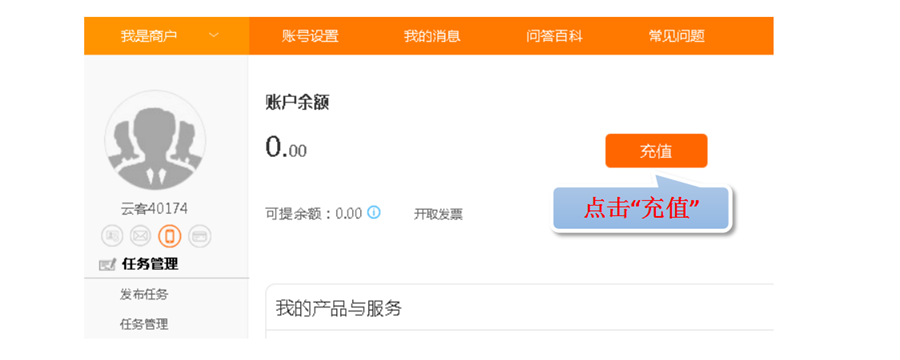The width and height of the screenshot is (900, 360).
Task: Open 账号设置 in the top navigation
Action: 310,36
